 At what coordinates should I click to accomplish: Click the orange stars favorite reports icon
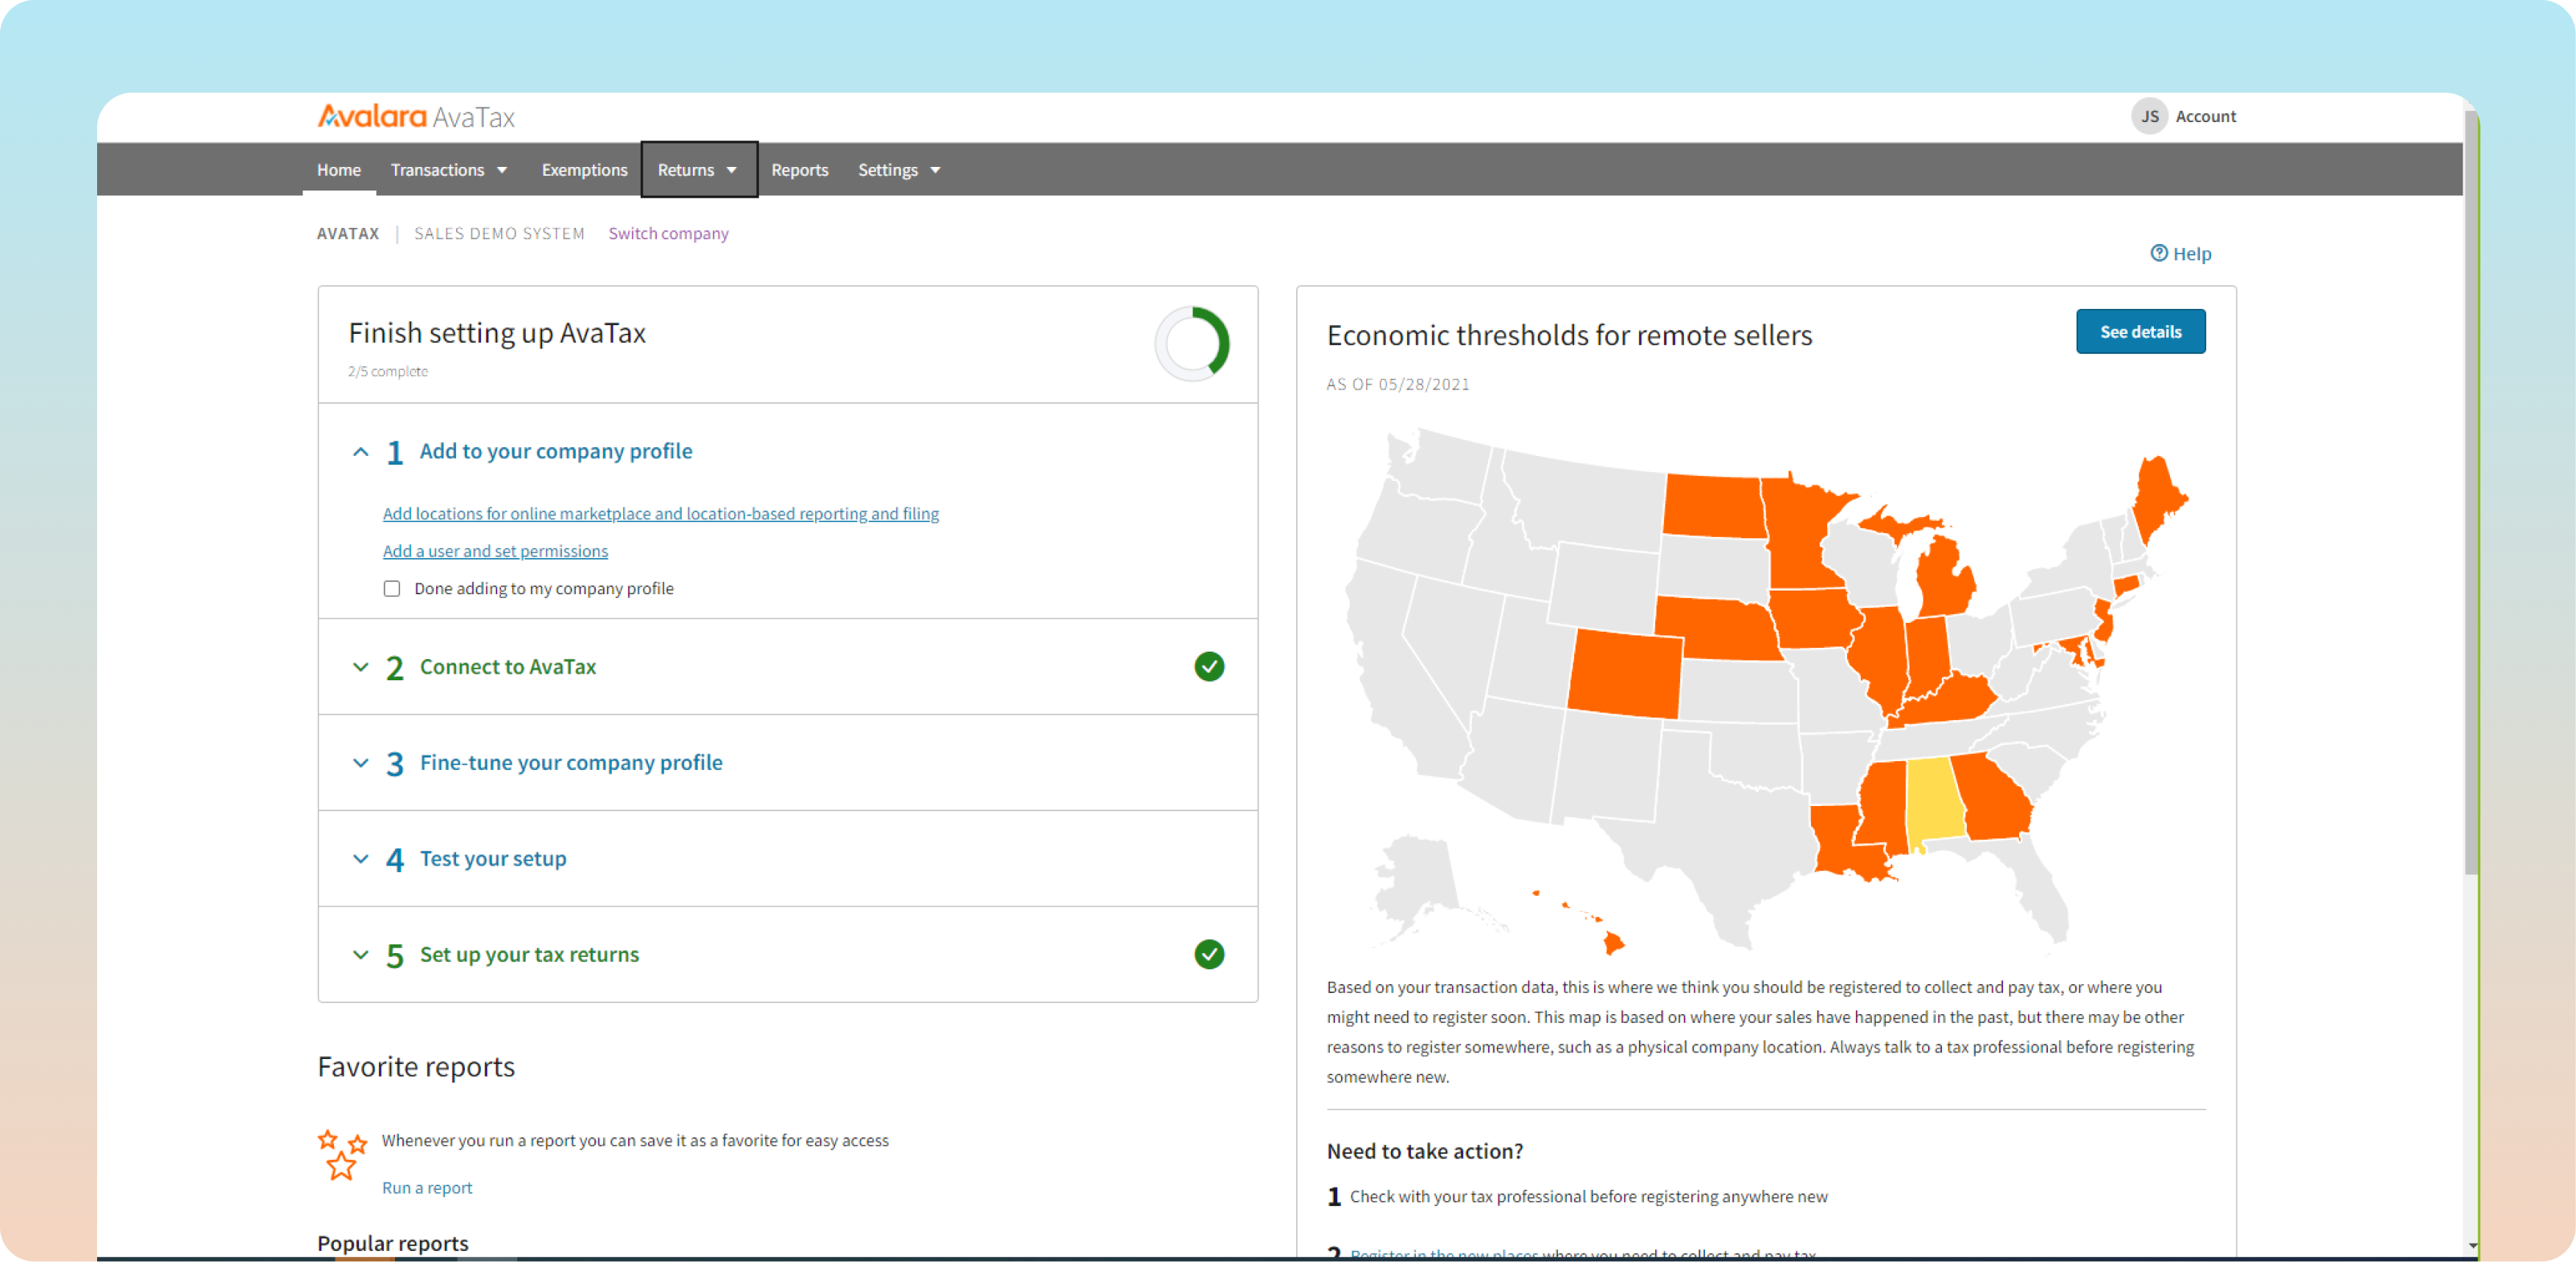tap(342, 1154)
